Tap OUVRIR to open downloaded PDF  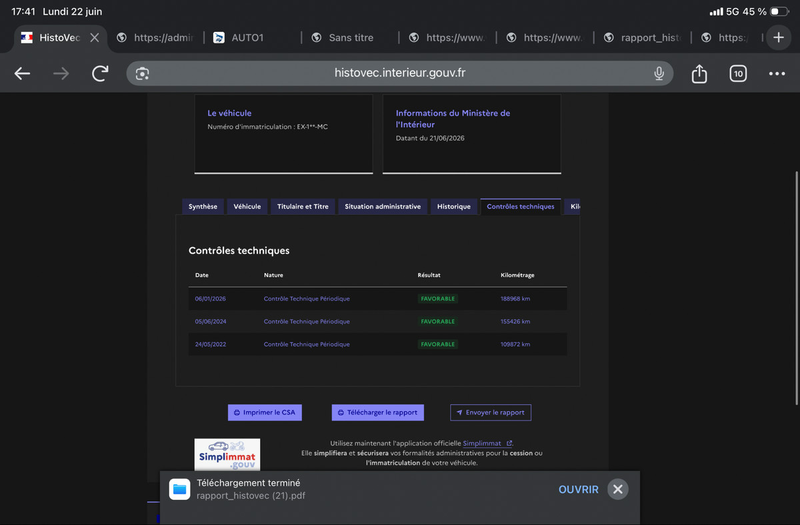[578, 489]
